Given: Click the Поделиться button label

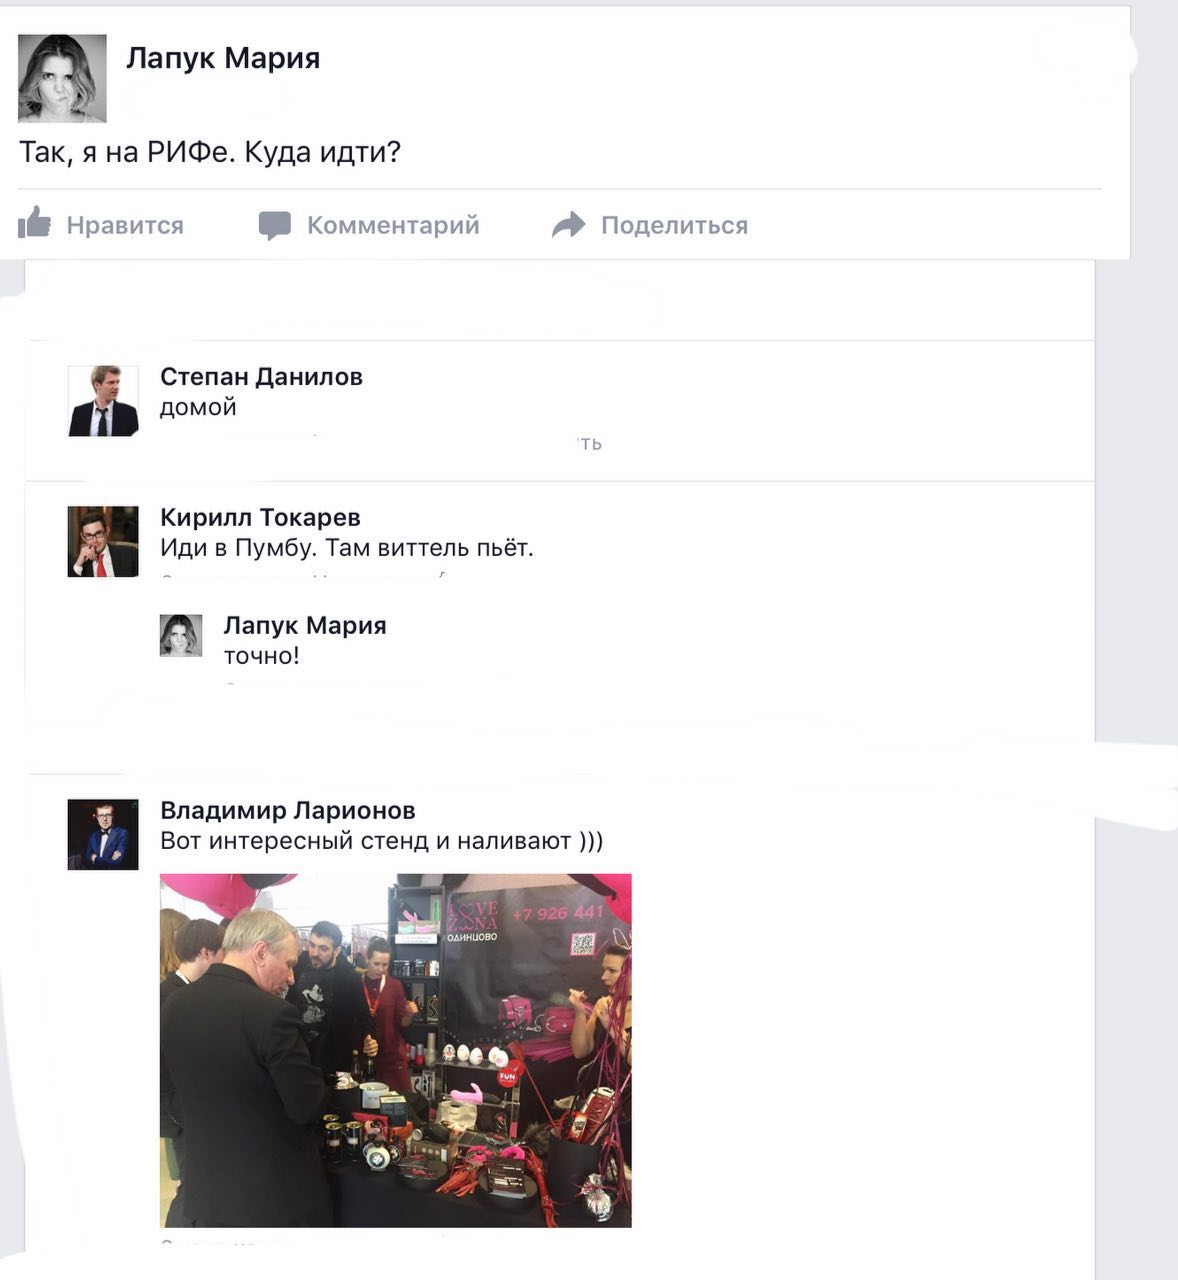Looking at the screenshot, I should click(x=674, y=225).
